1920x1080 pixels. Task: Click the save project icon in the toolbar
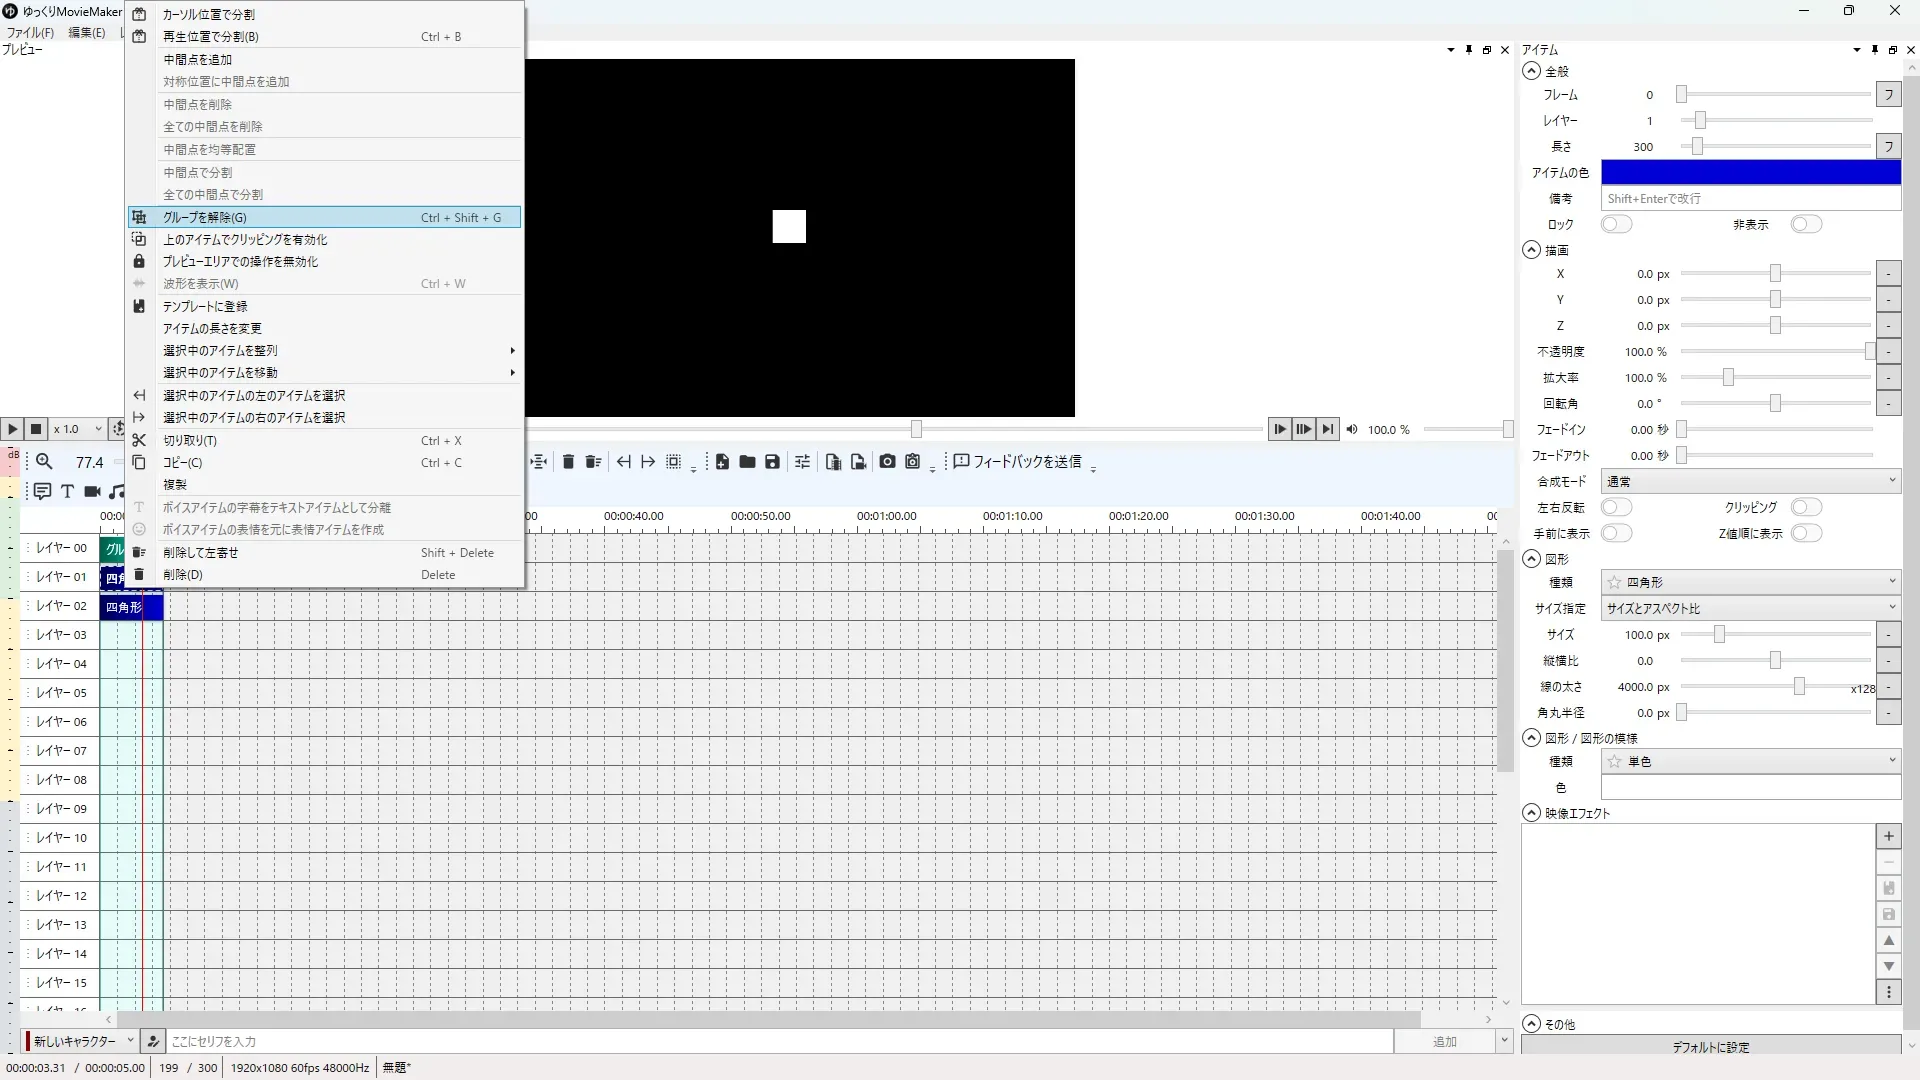772,462
